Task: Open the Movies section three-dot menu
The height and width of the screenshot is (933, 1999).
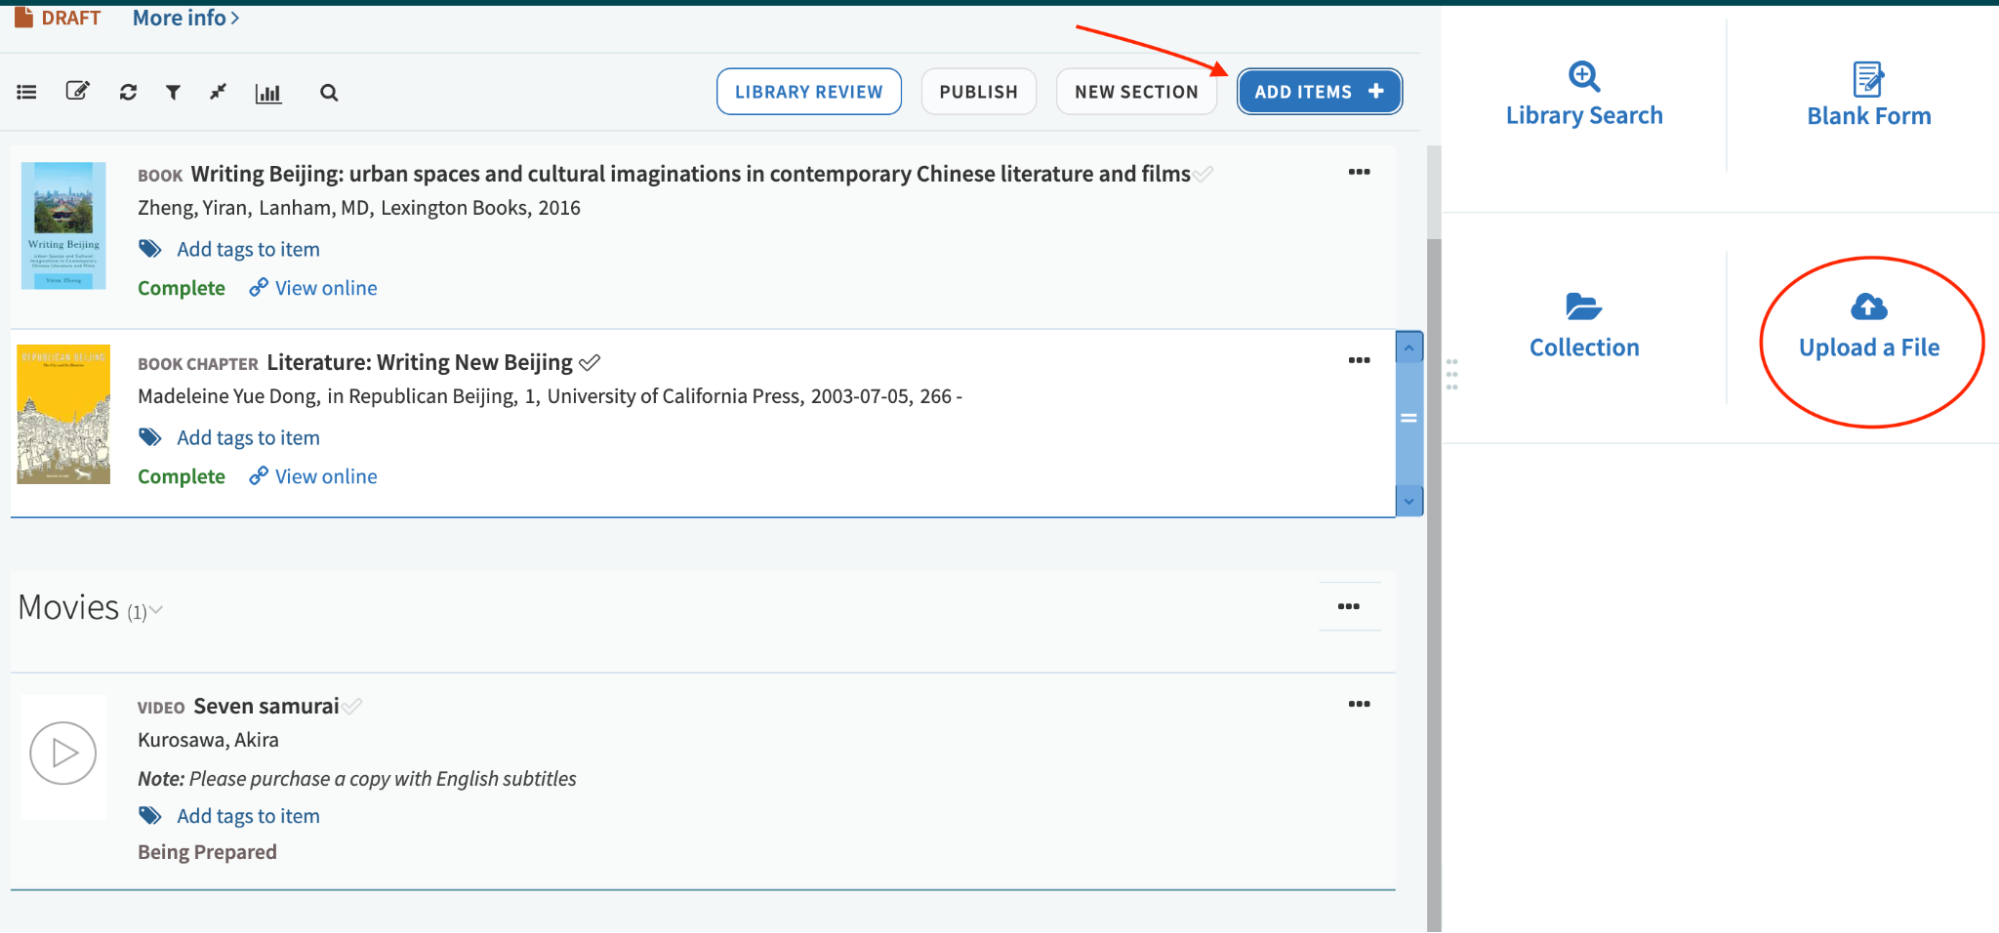Action: click(x=1348, y=607)
